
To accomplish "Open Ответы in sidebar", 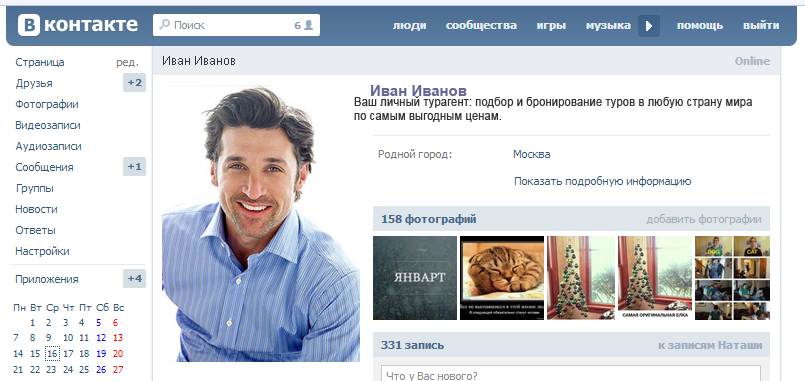I will point(35,231).
